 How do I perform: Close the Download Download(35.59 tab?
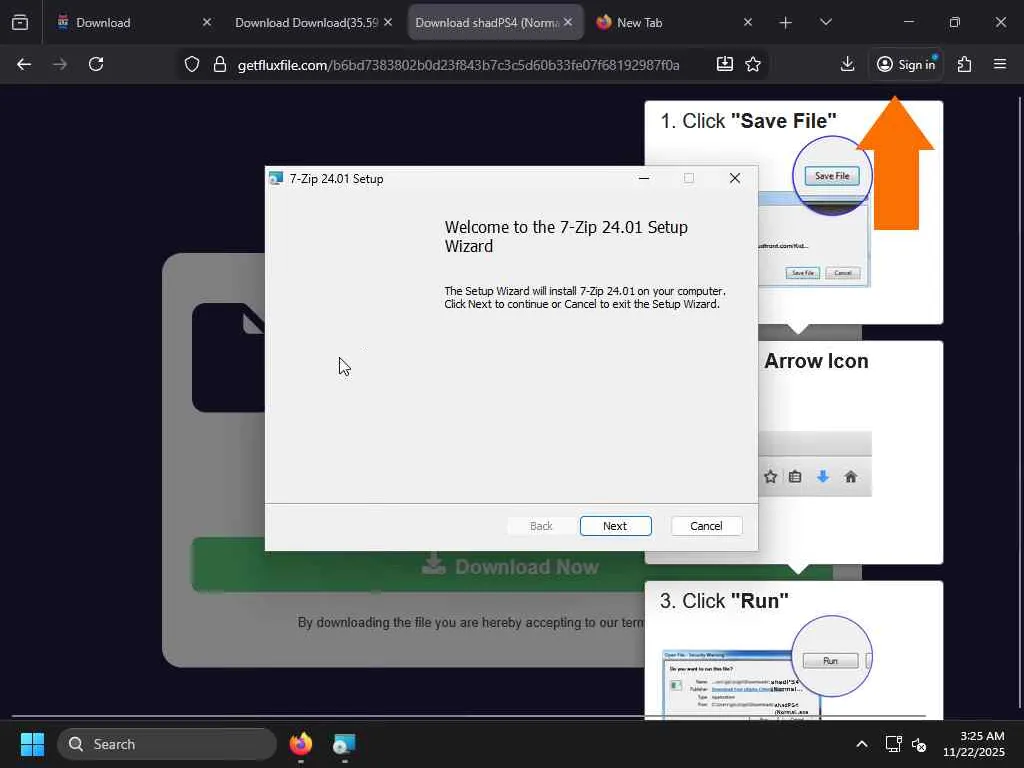click(x=388, y=22)
